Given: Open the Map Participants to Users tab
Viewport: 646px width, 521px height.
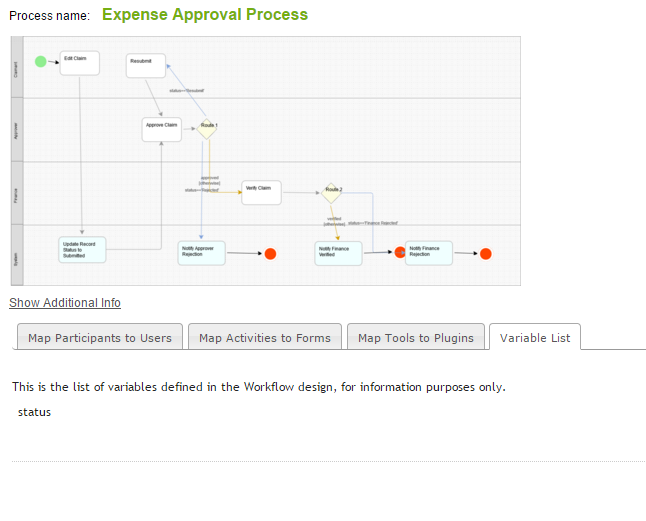Looking at the screenshot, I should pyautogui.click(x=100, y=338).
